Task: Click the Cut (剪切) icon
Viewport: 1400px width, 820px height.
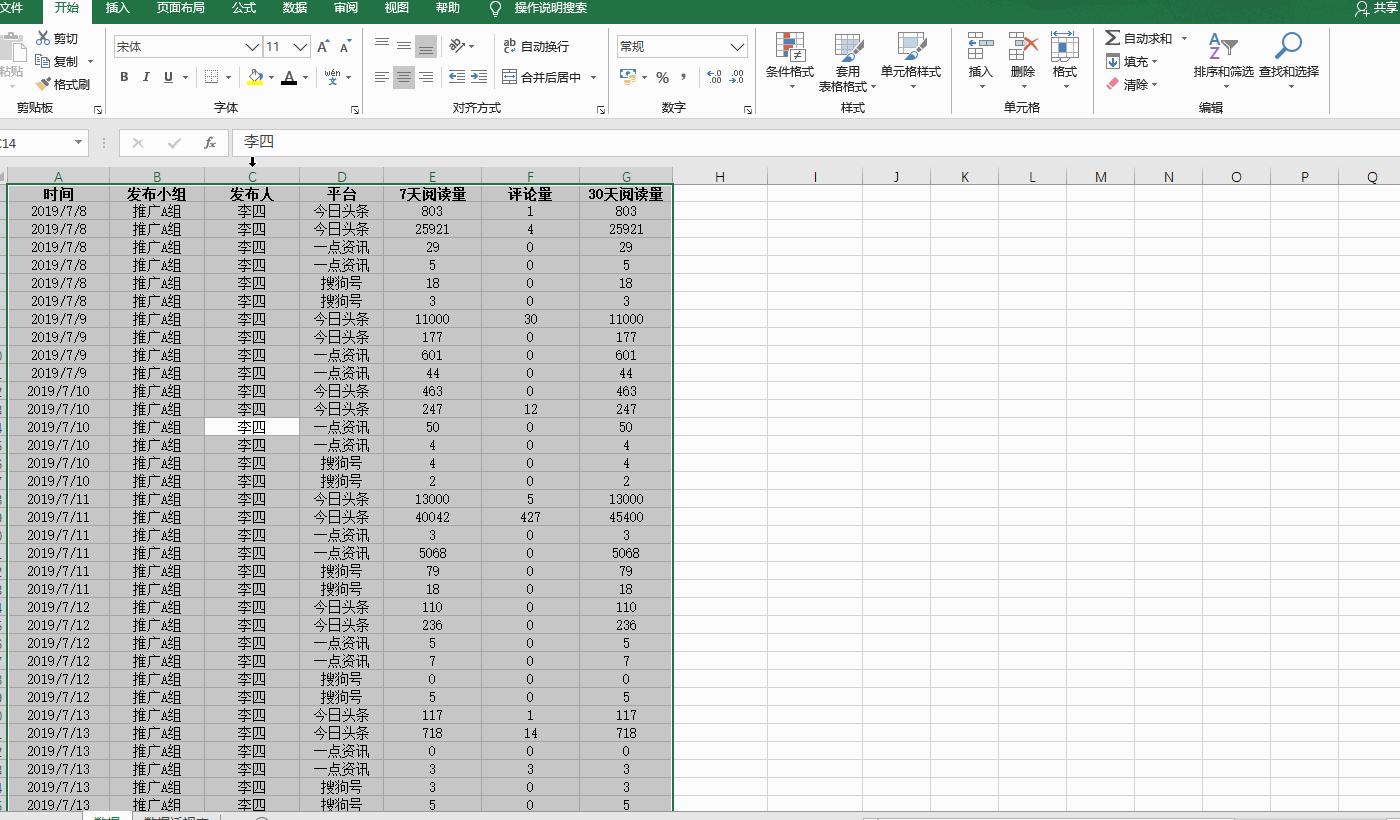Action: [x=43, y=38]
